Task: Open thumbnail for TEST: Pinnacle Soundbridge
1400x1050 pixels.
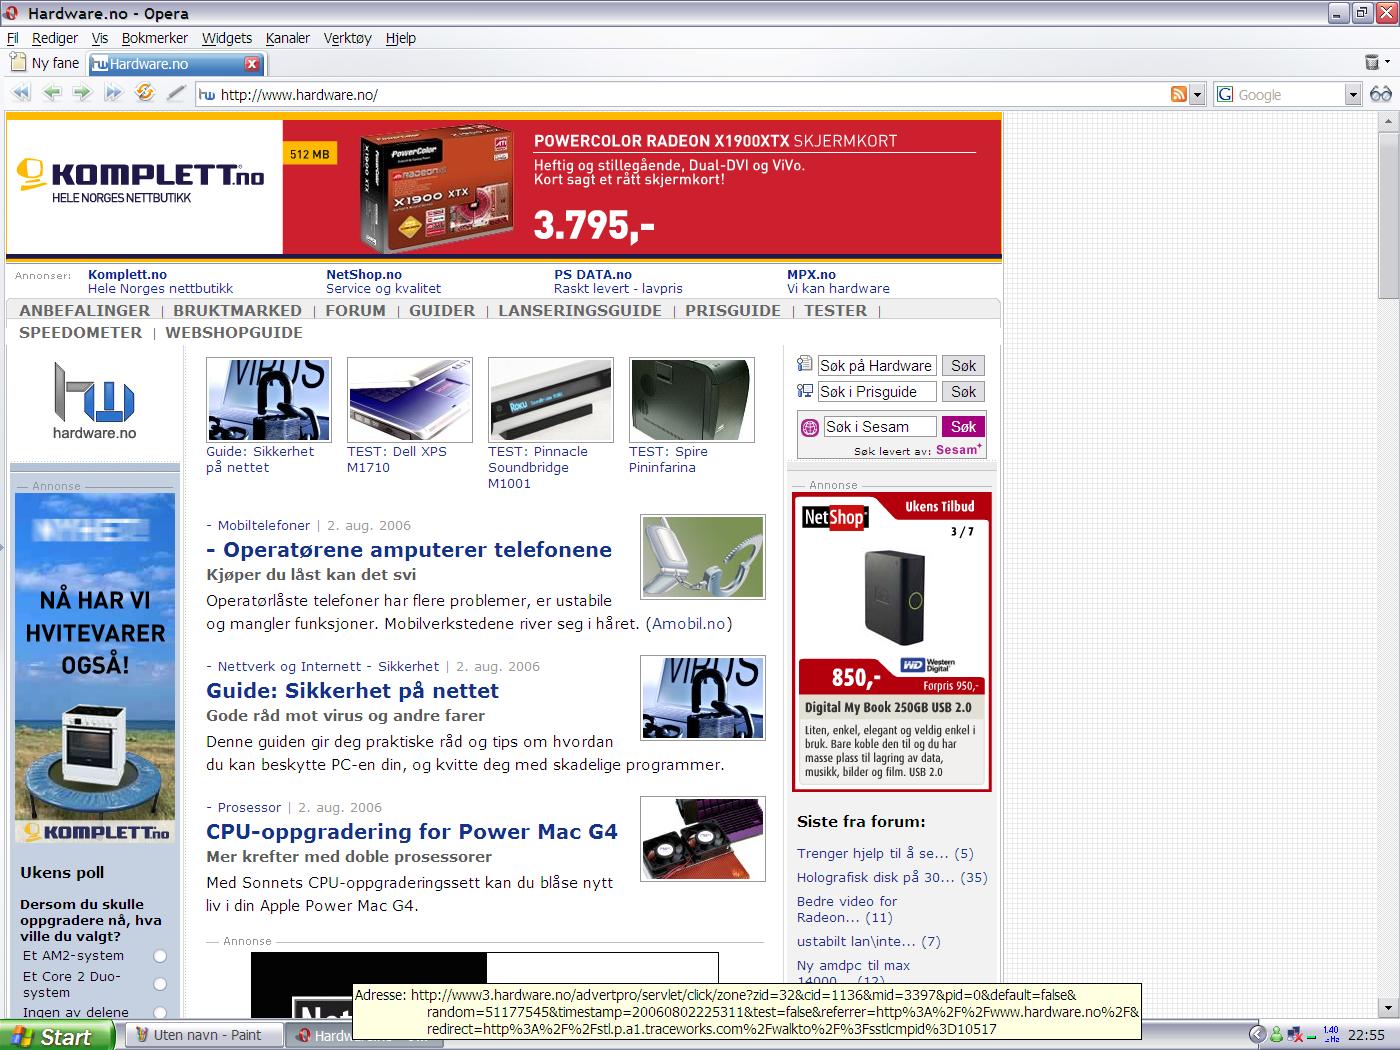Action: [x=551, y=399]
